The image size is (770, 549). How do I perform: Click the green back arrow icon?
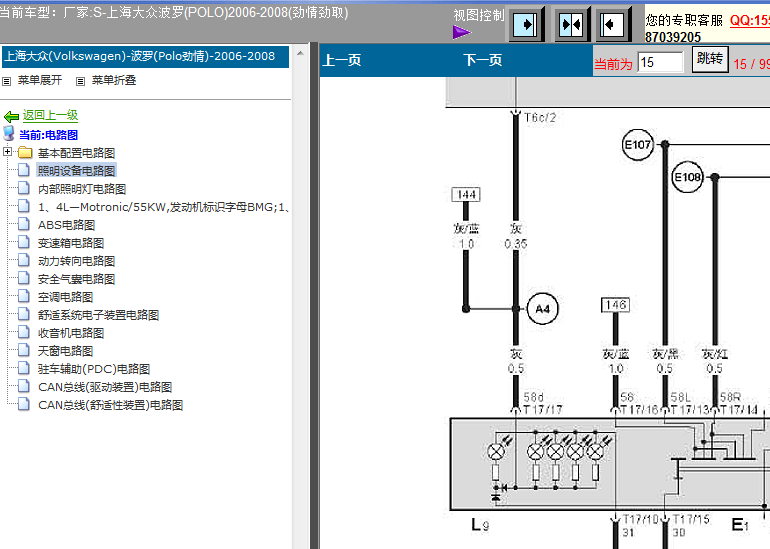(x=11, y=116)
